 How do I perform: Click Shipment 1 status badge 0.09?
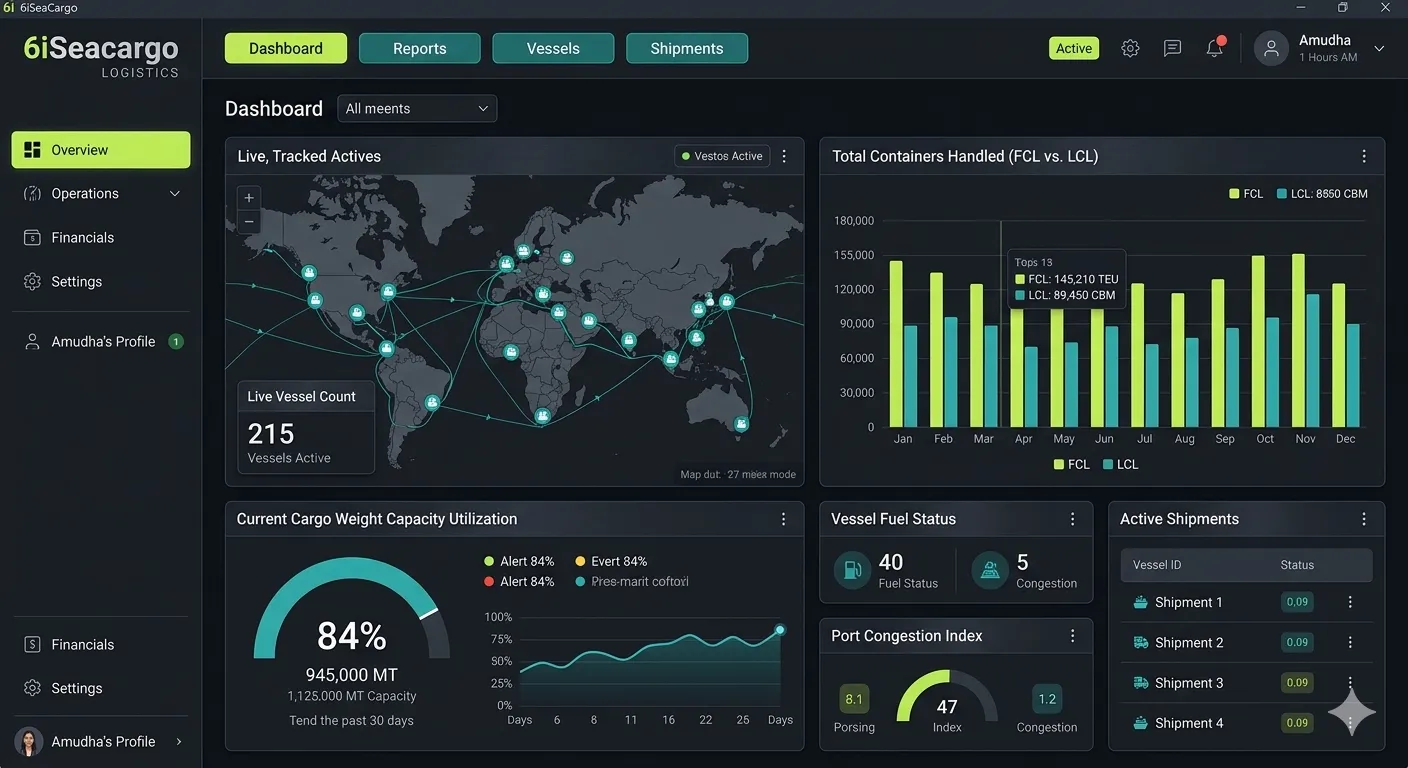coord(1297,602)
